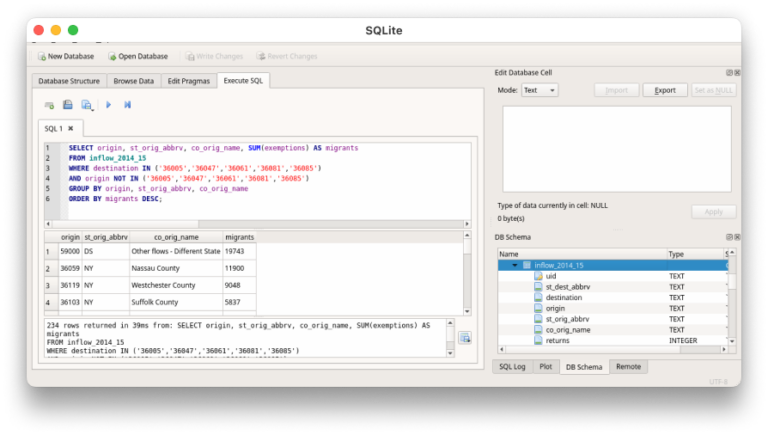Undock the DB Schema panel

[729, 237]
